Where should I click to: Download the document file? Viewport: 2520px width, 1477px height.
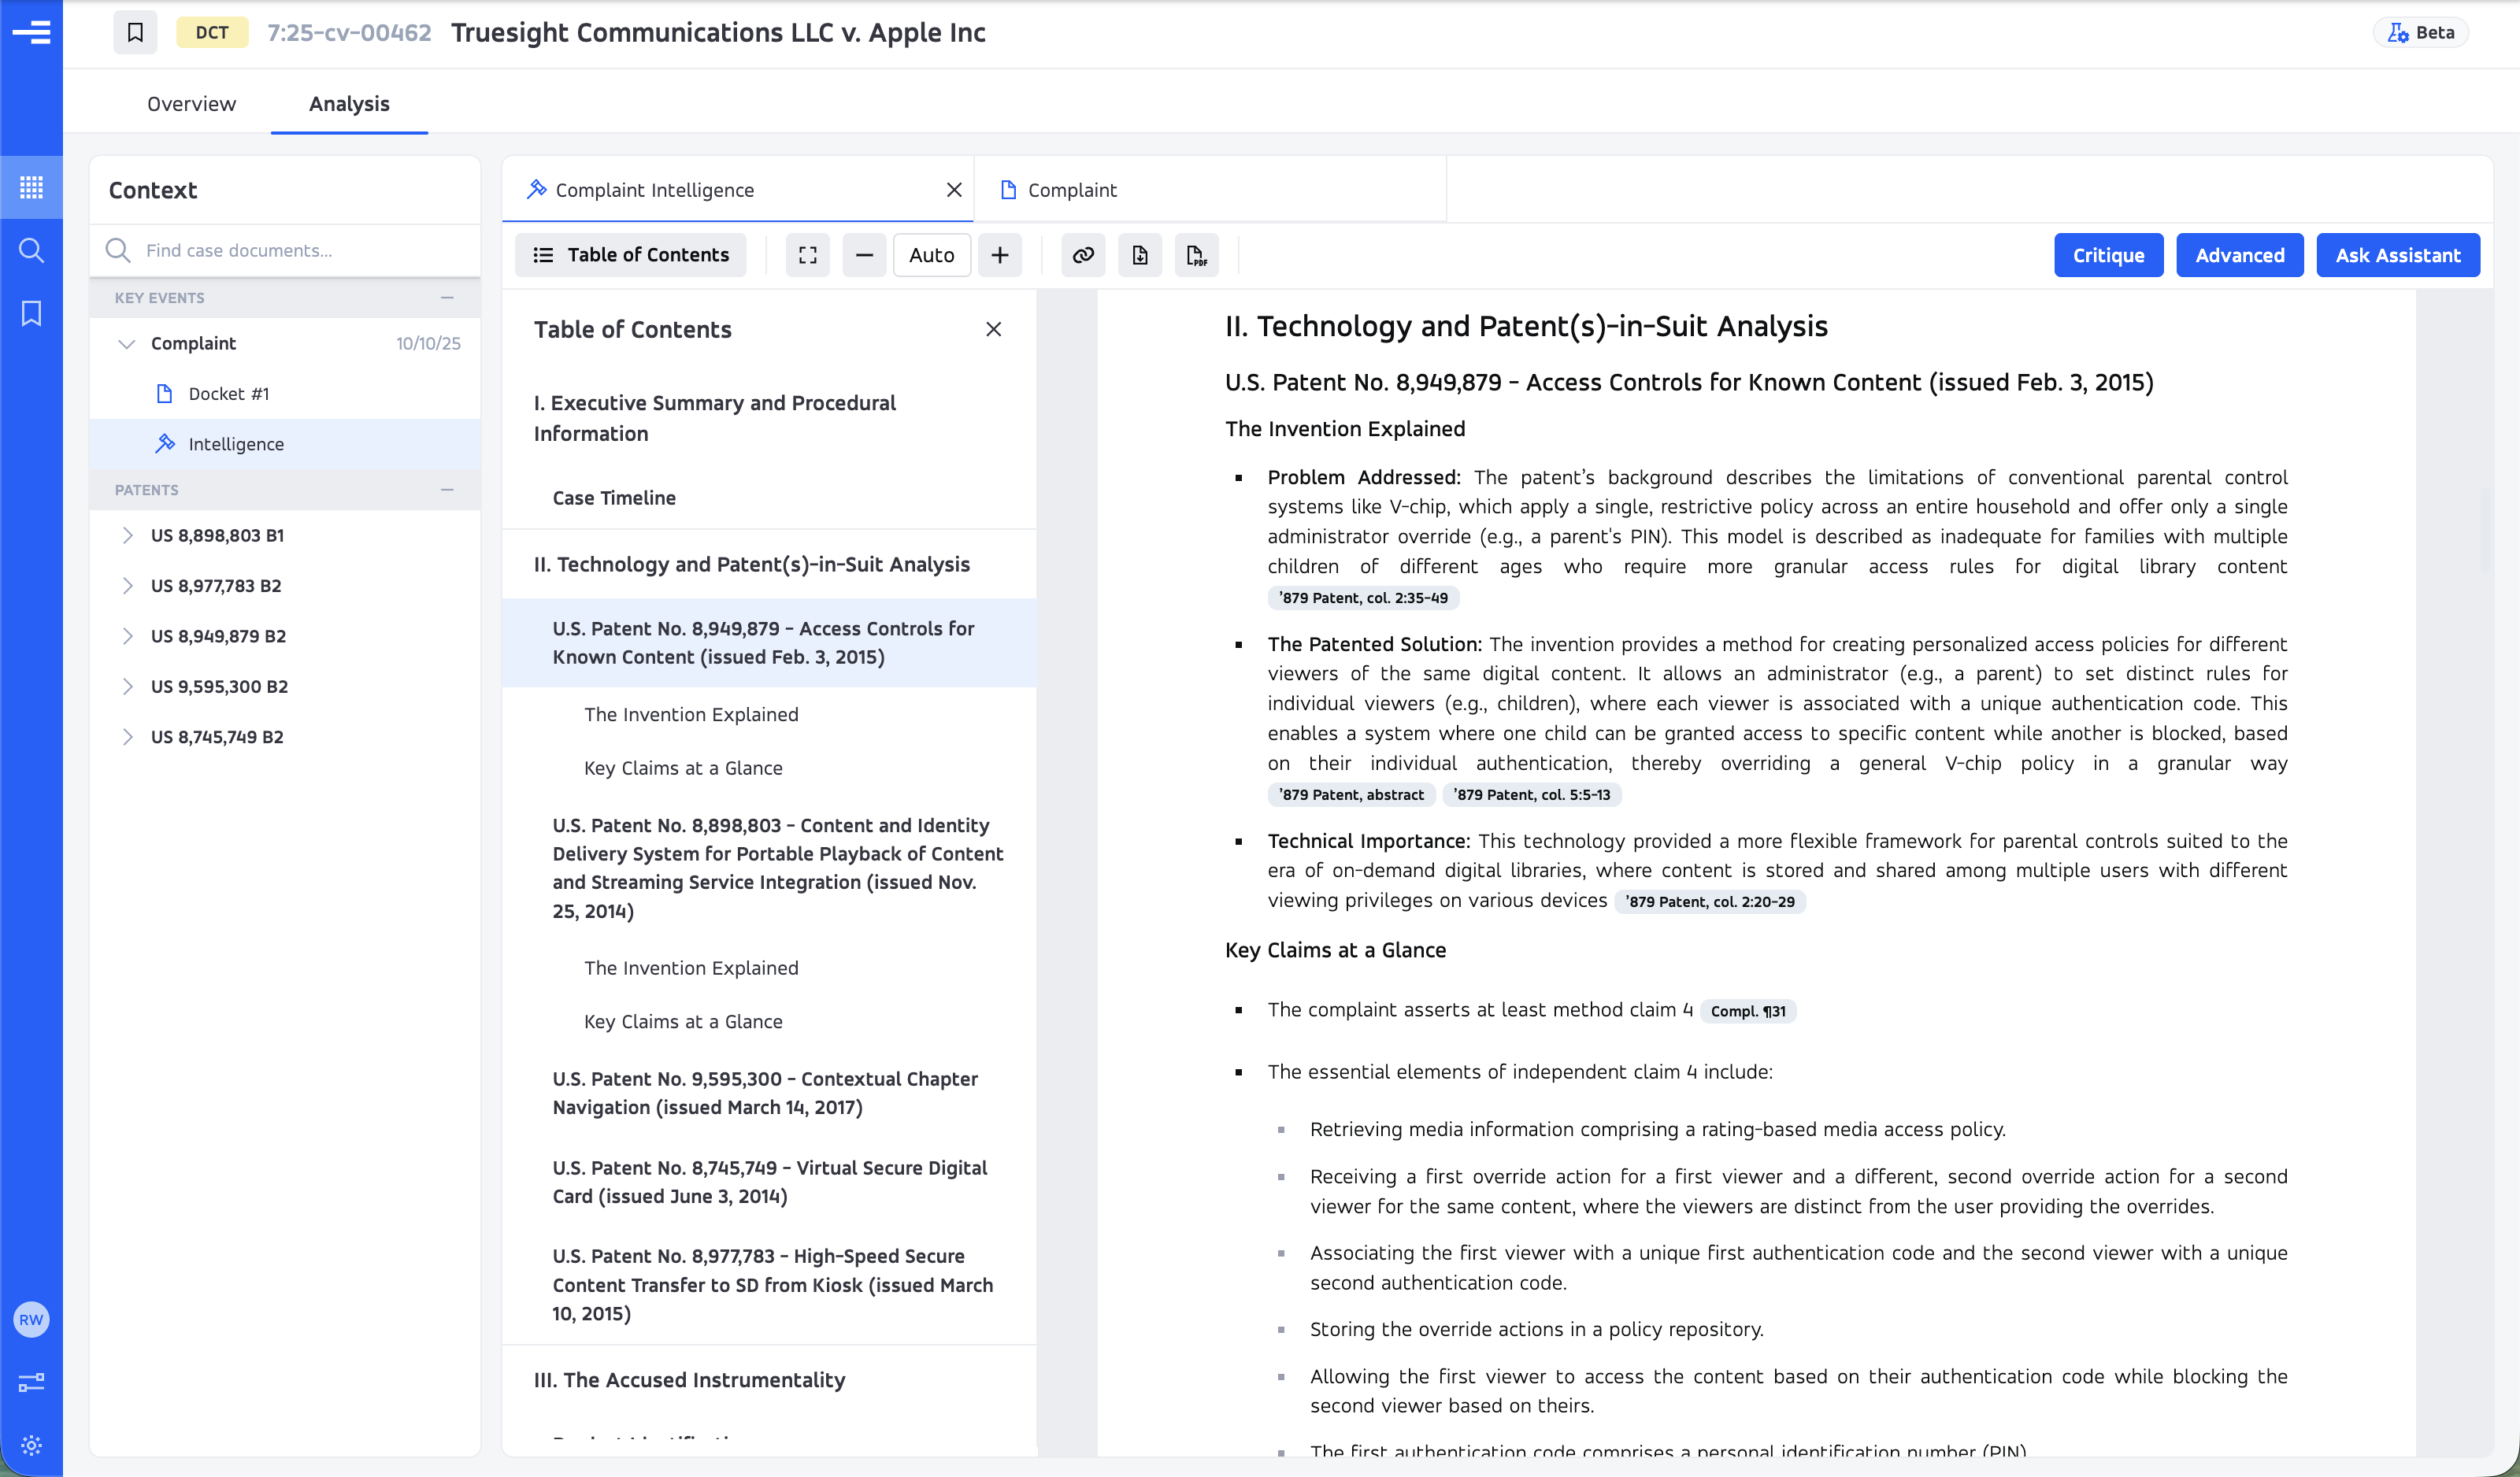click(x=1140, y=255)
